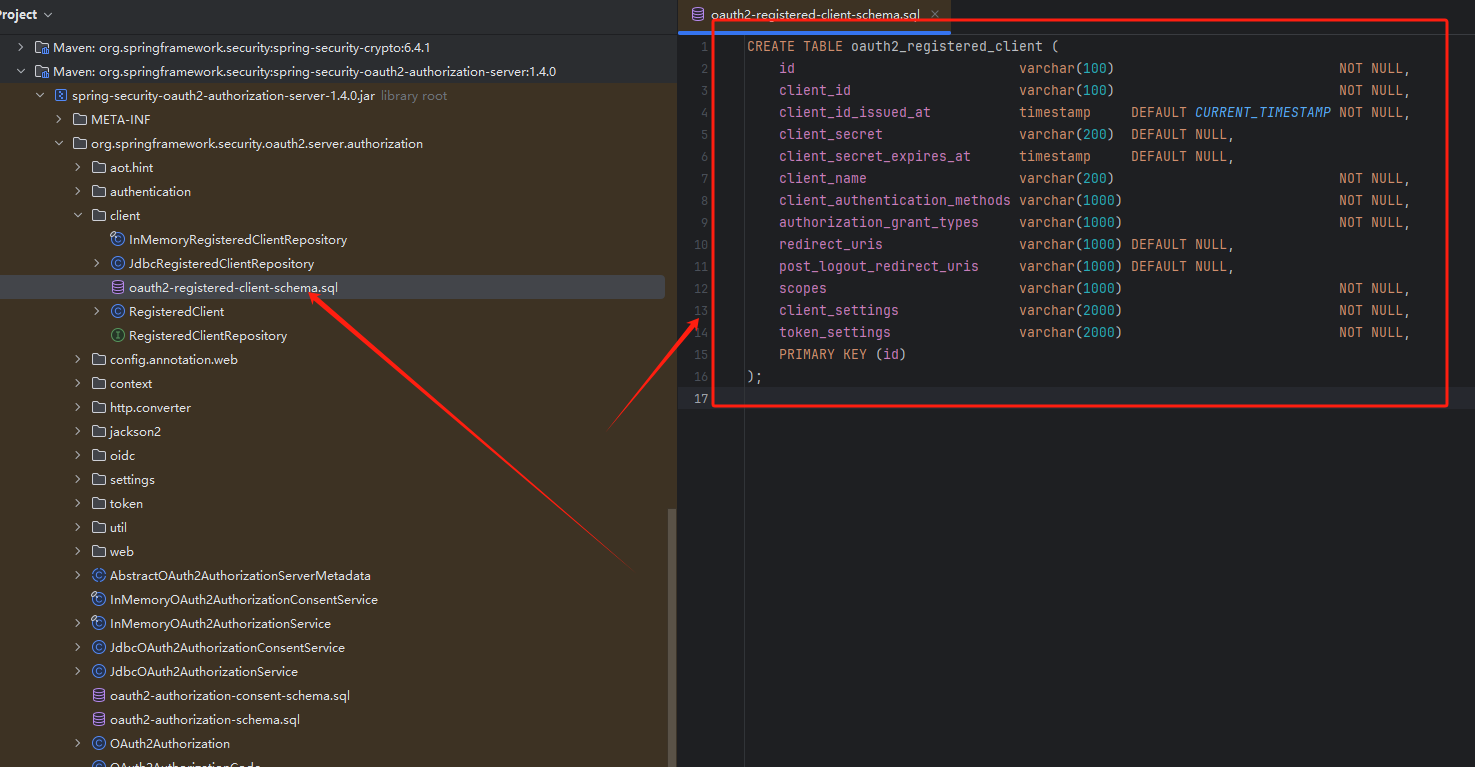Viewport: 1475px width, 767px height.
Task: Expand the aot.hint package
Action: click(x=78, y=167)
